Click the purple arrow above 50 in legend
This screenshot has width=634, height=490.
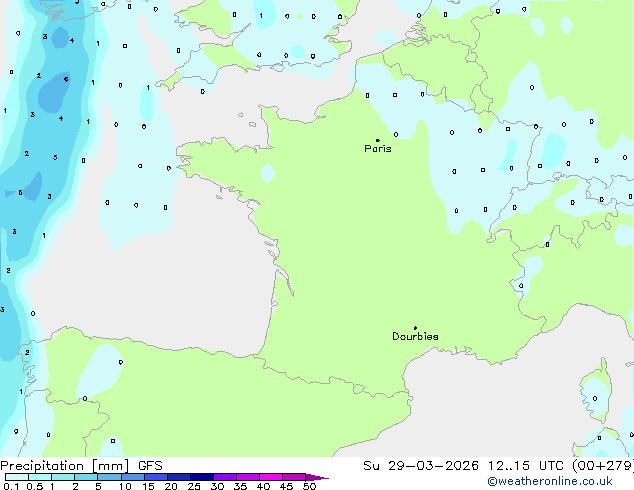tap(317, 477)
